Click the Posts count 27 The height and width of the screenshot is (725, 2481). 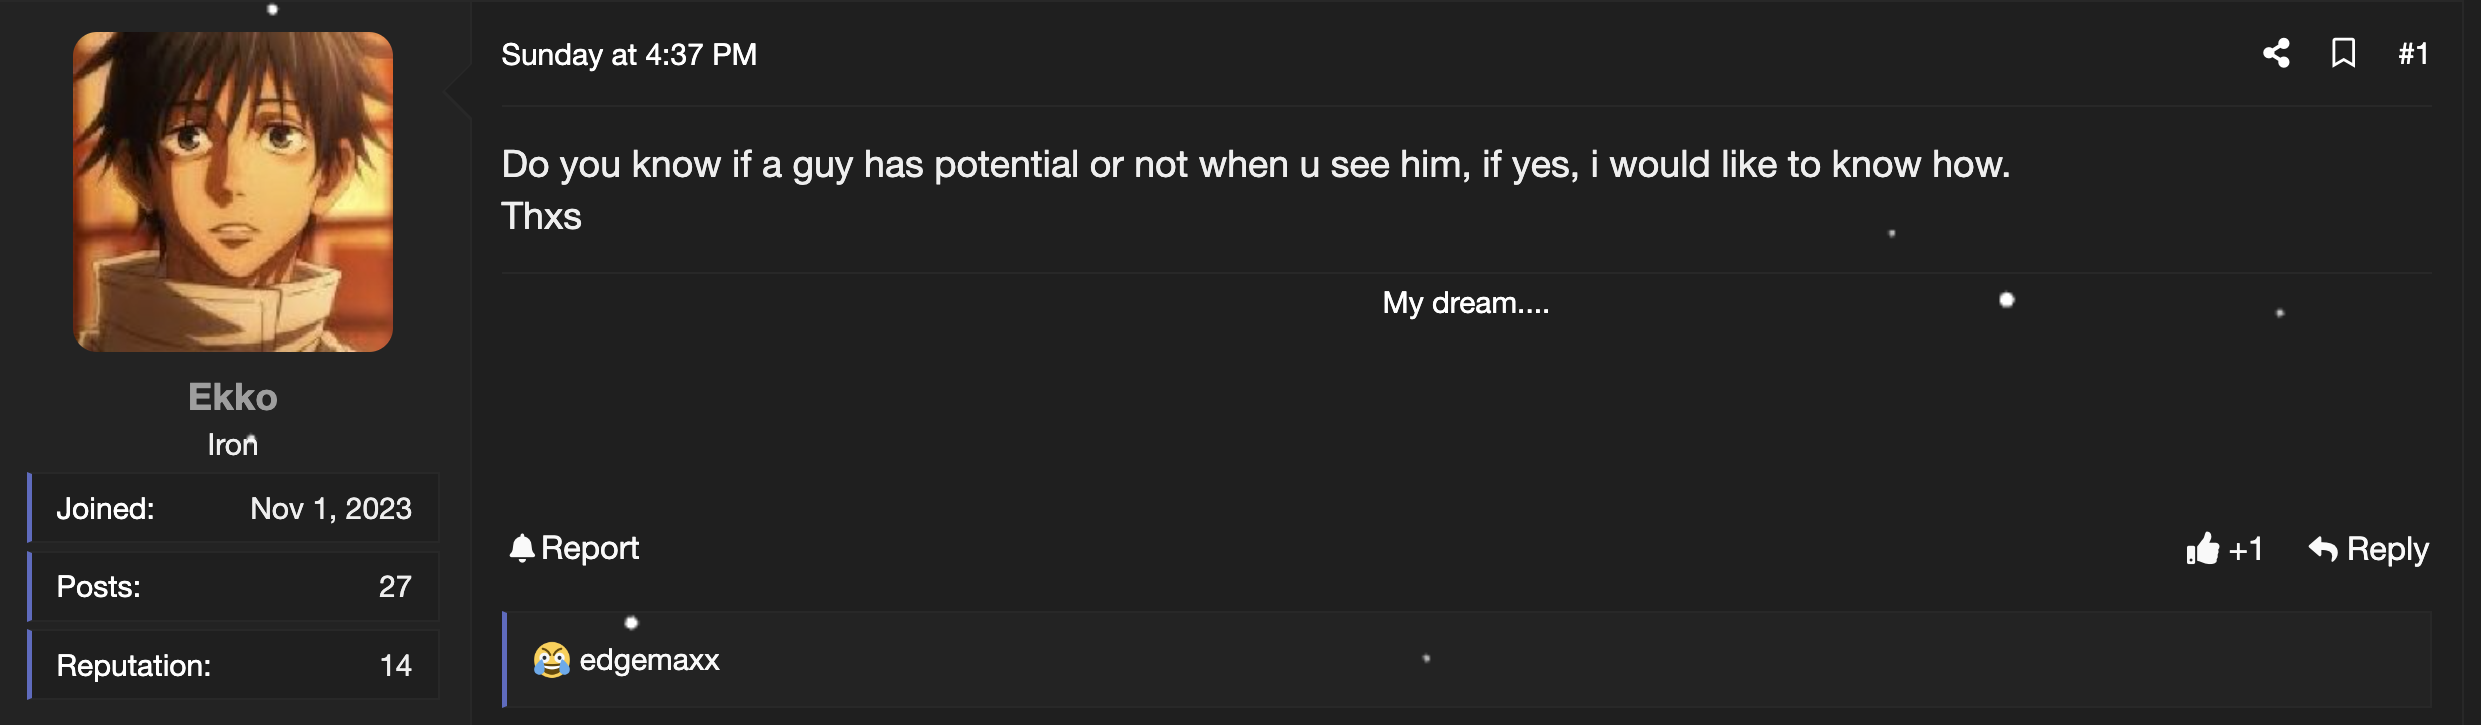[395, 587]
